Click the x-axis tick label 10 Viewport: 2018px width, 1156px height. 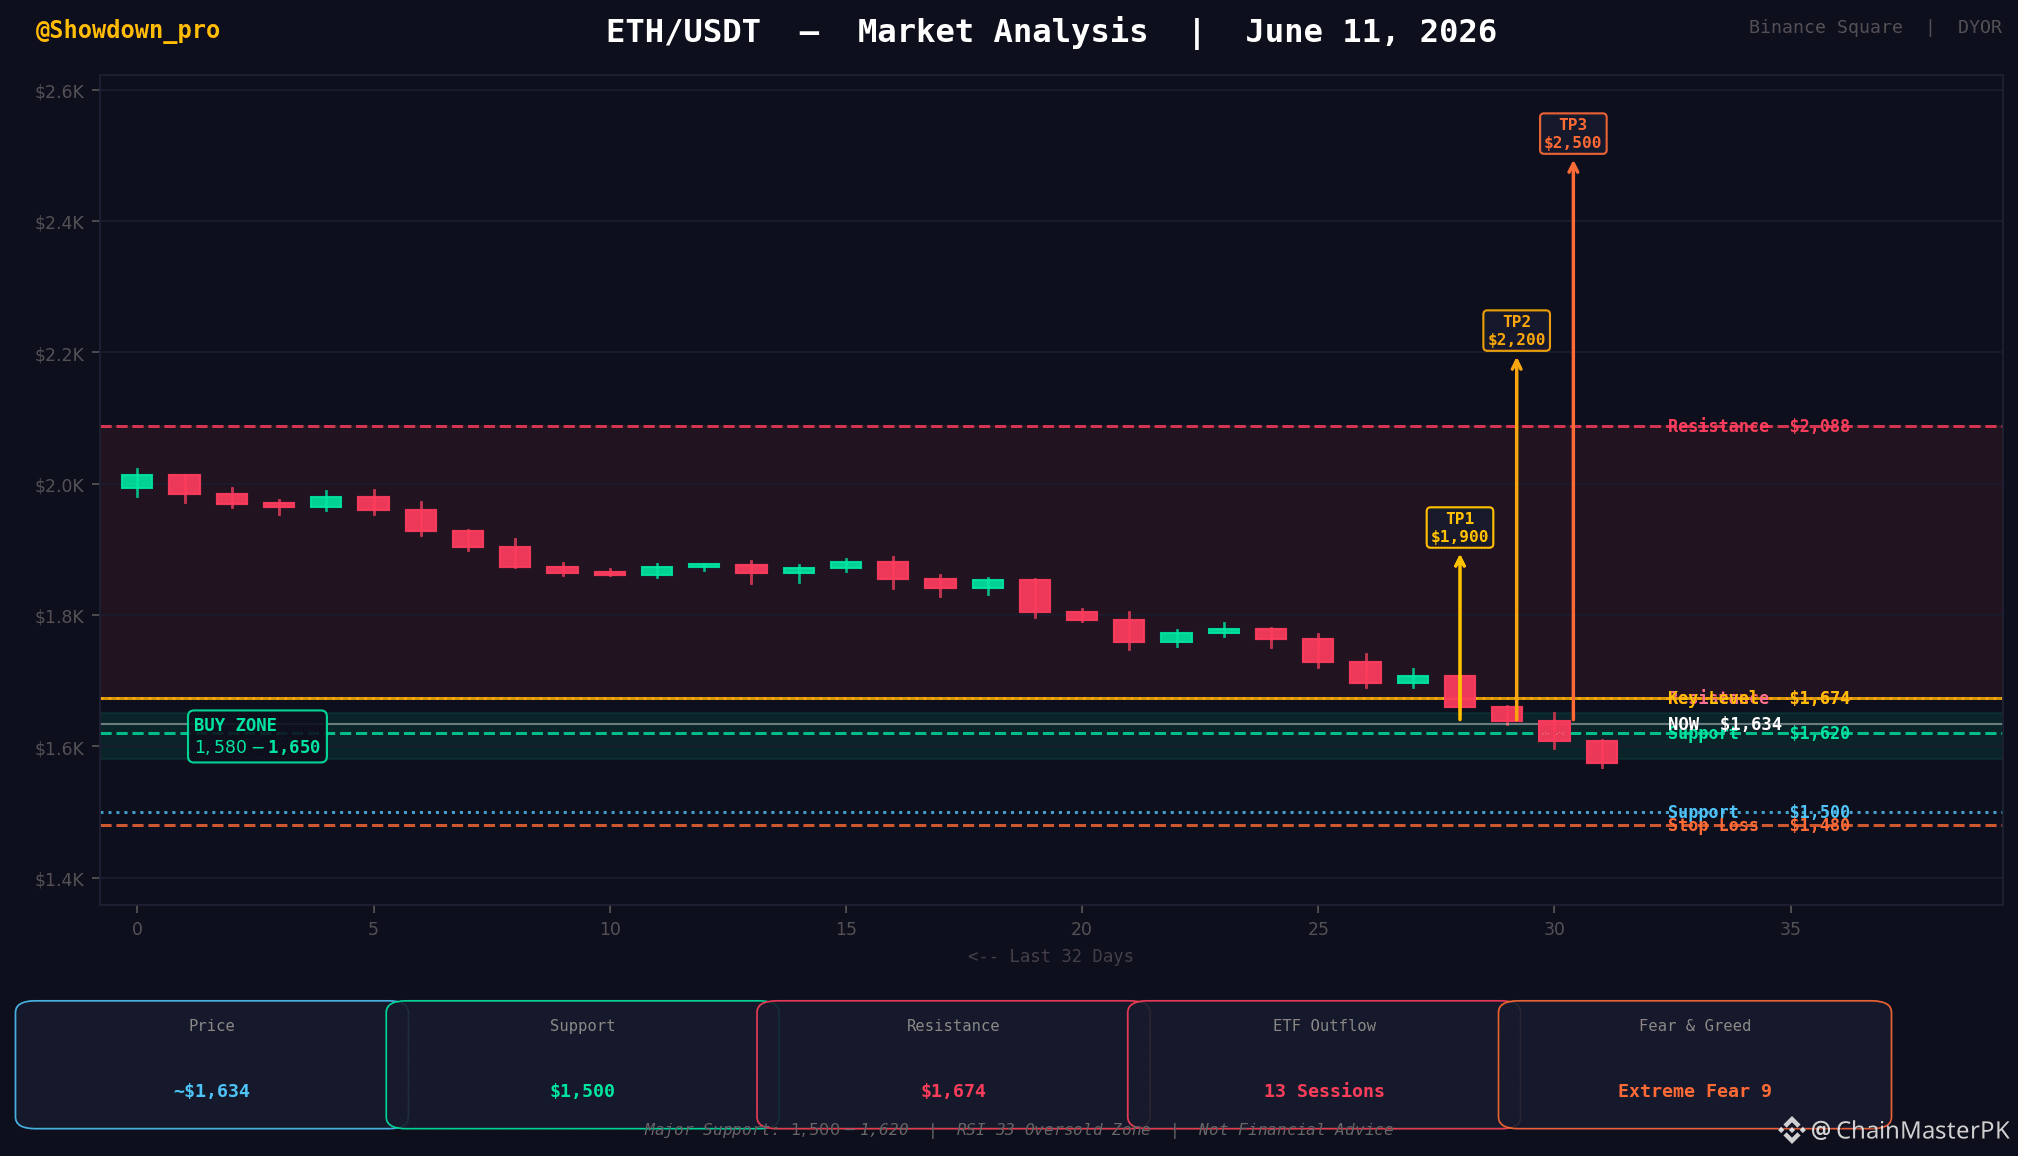[x=610, y=929]
